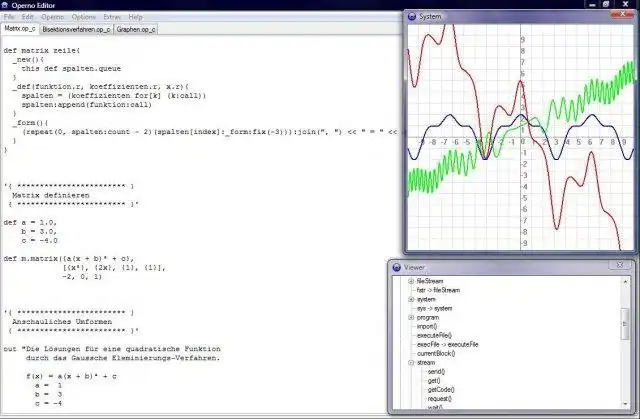Viewport: 640px width, 419px height.
Task: Switch to the Graphen.op_c tab
Action: [136, 29]
